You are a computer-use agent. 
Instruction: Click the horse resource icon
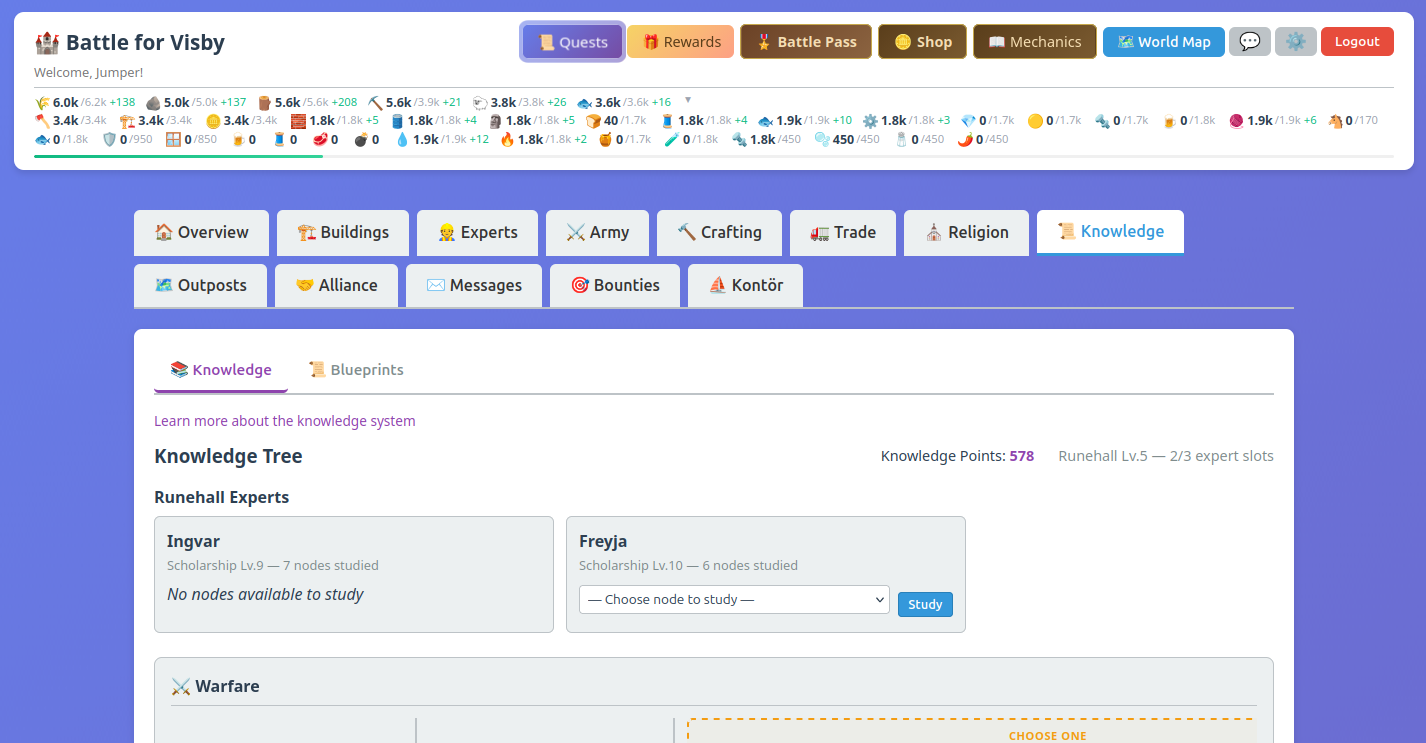point(1335,121)
